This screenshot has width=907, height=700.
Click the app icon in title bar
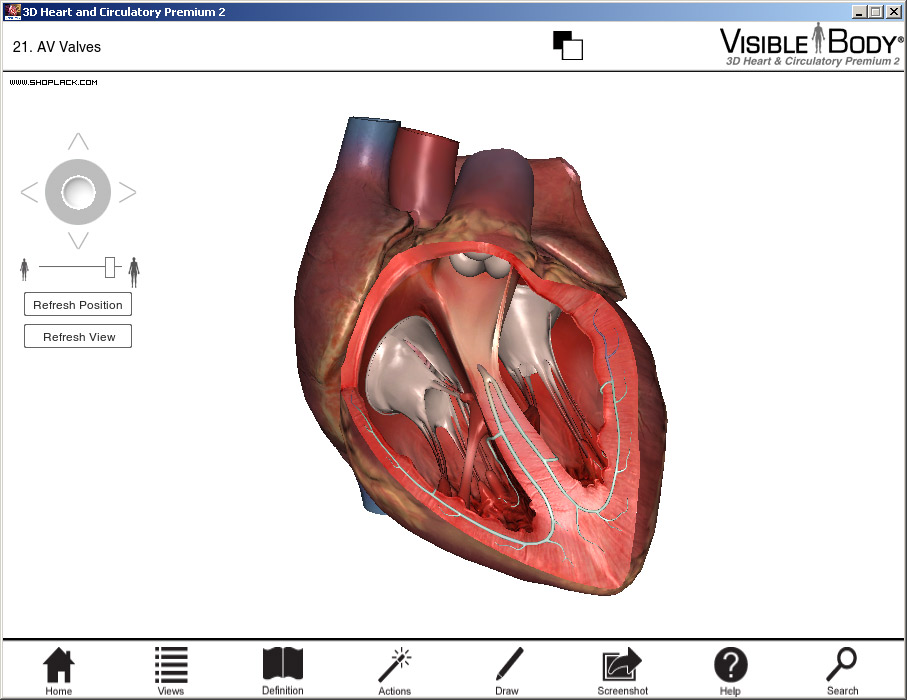pyautogui.click(x=12, y=12)
